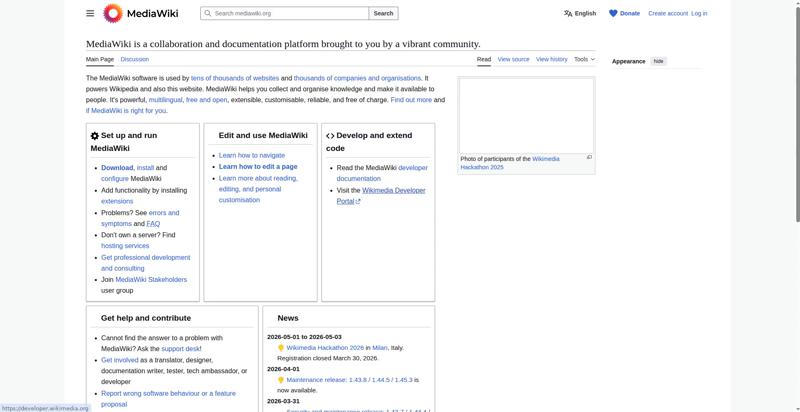
Task: Click the MediaWiki sunflower logo
Action: tap(113, 13)
